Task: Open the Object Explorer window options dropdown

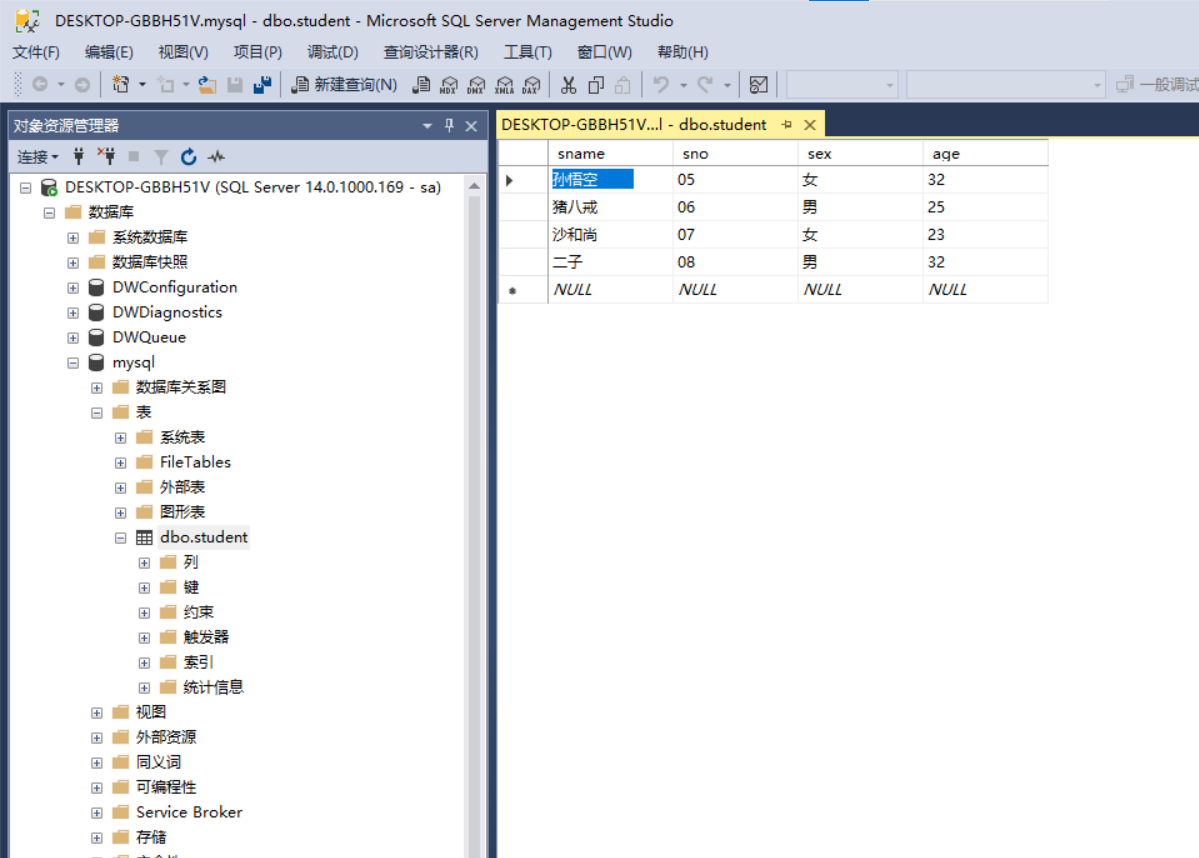Action: (x=427, y=126)
